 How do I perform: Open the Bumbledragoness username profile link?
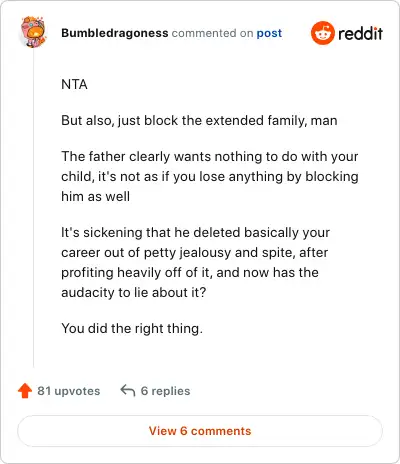click(x=115, y=33)
